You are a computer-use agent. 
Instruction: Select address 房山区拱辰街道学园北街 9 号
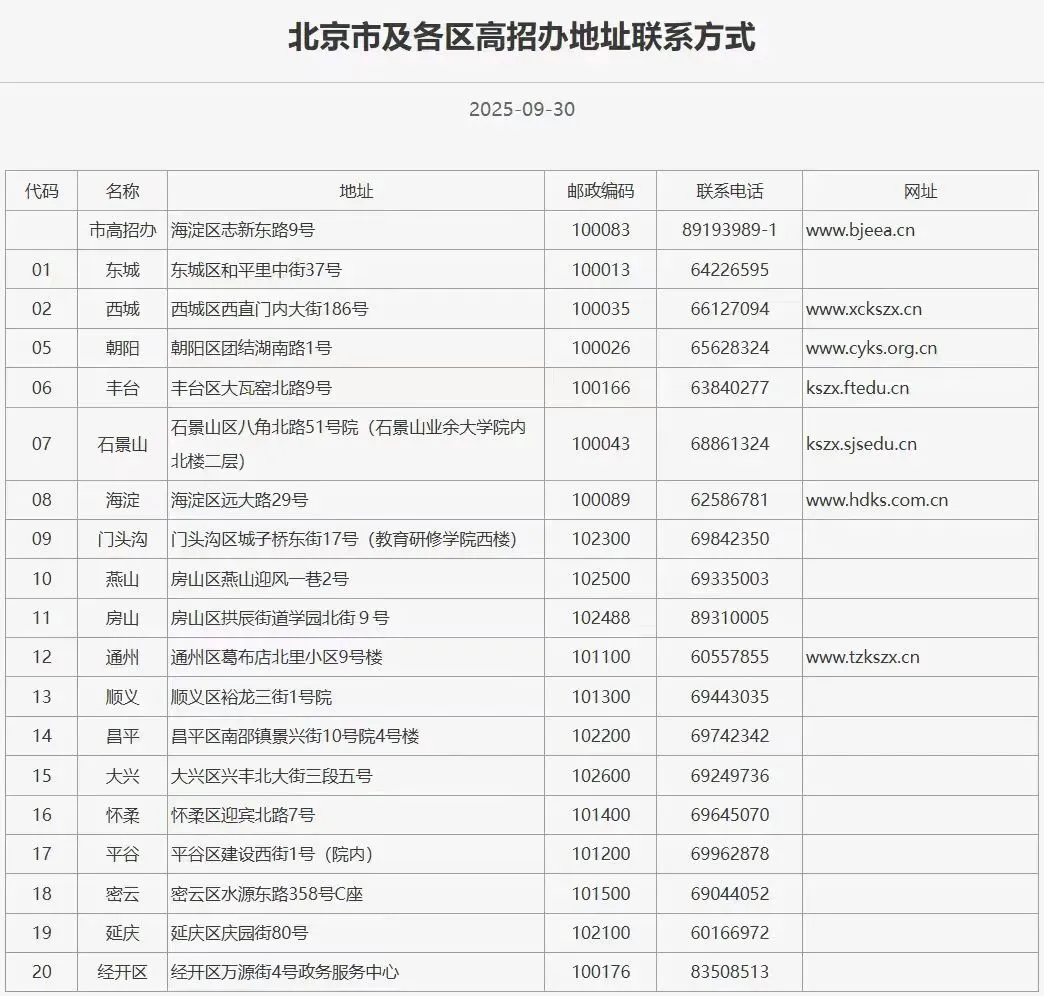[x=280, y=618]
